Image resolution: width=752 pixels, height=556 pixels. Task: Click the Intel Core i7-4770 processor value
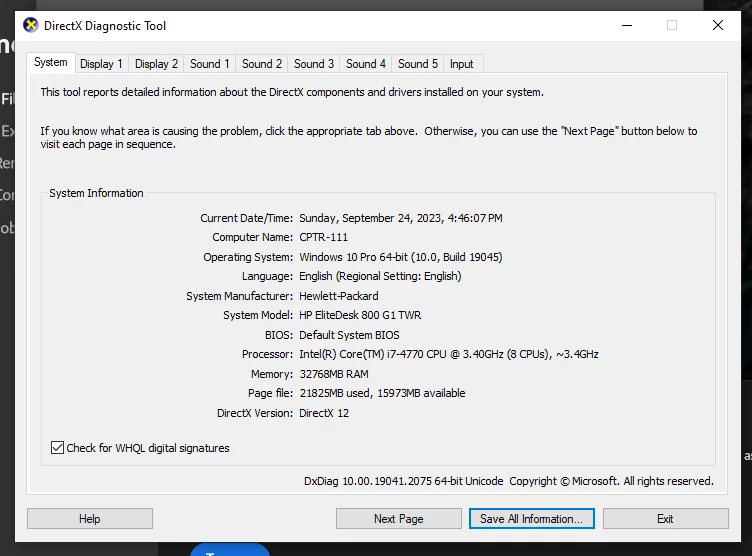[x=449, y=354]
